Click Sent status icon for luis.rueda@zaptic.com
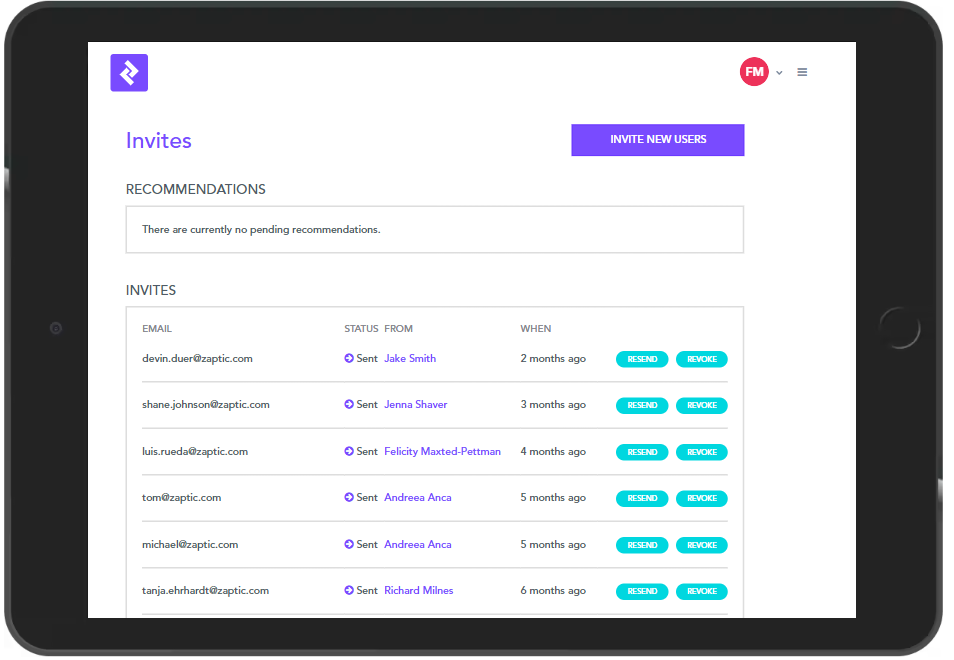 pos(349,452)
